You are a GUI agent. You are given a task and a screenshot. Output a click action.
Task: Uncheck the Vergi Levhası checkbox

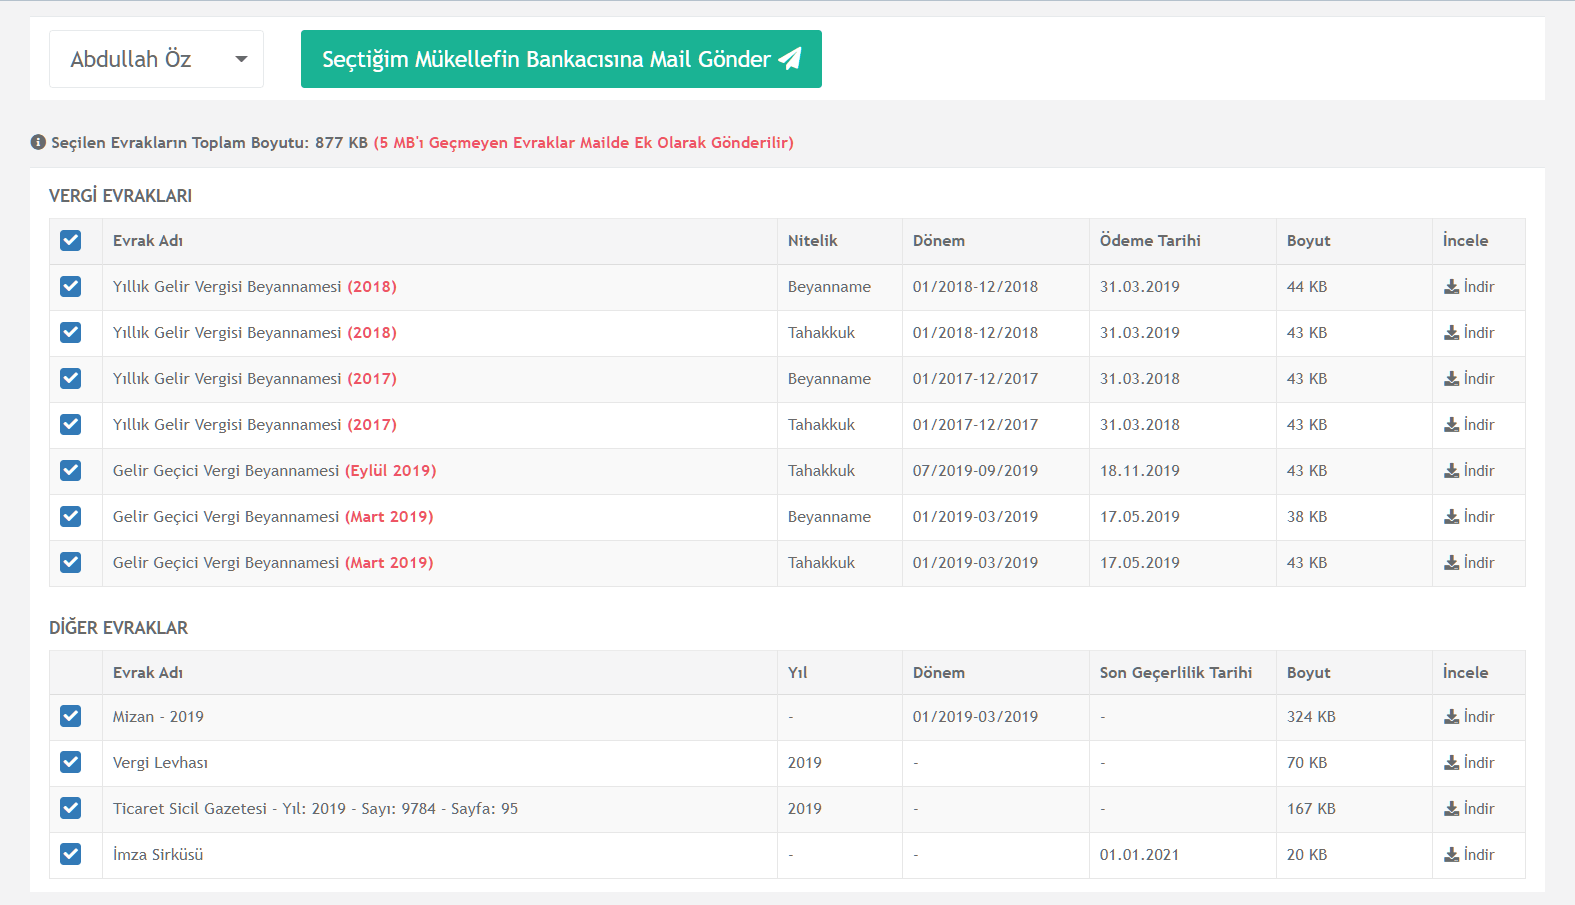tap(70, 762)
